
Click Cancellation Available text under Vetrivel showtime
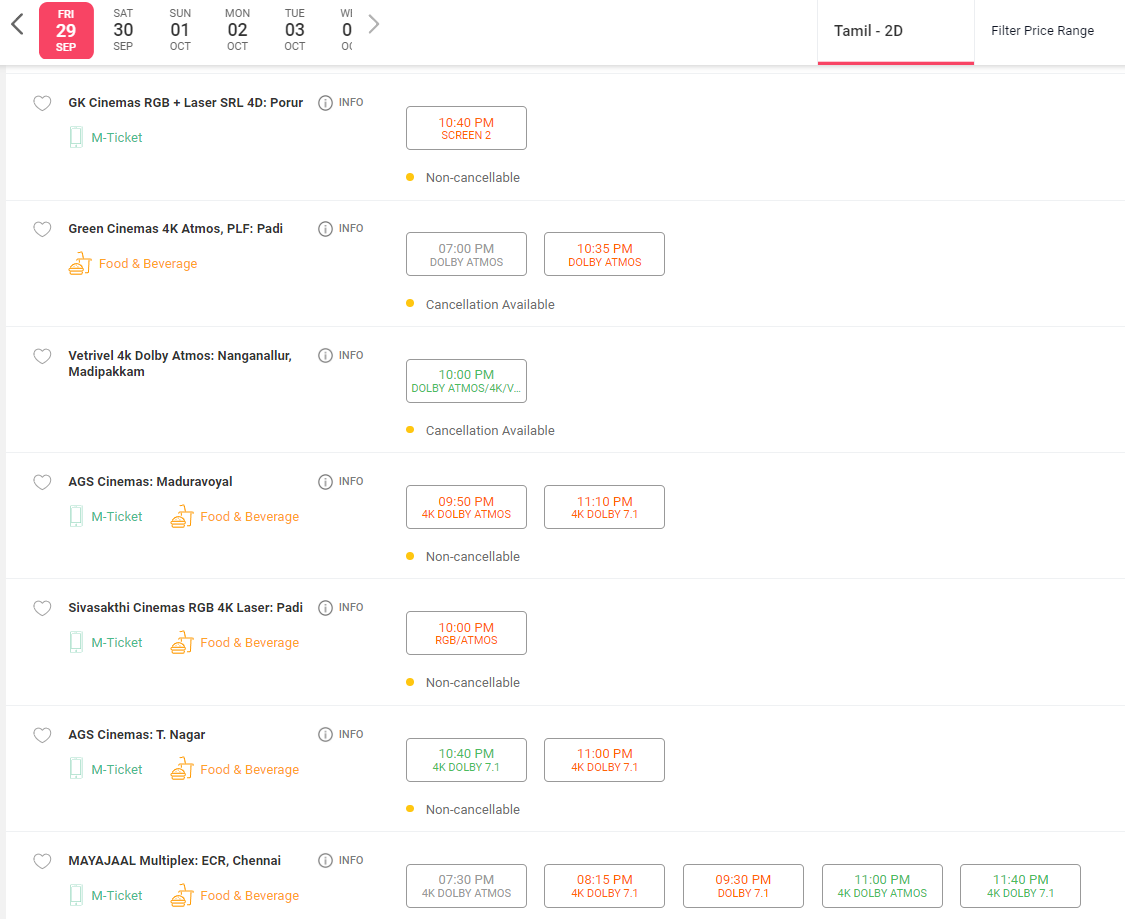pyautogui.click(x=490, y=430)
